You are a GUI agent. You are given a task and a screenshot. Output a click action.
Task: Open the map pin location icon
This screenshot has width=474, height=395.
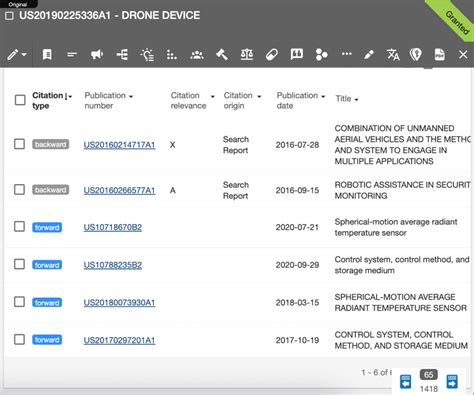pyautogui.click(x=416, y=54)
